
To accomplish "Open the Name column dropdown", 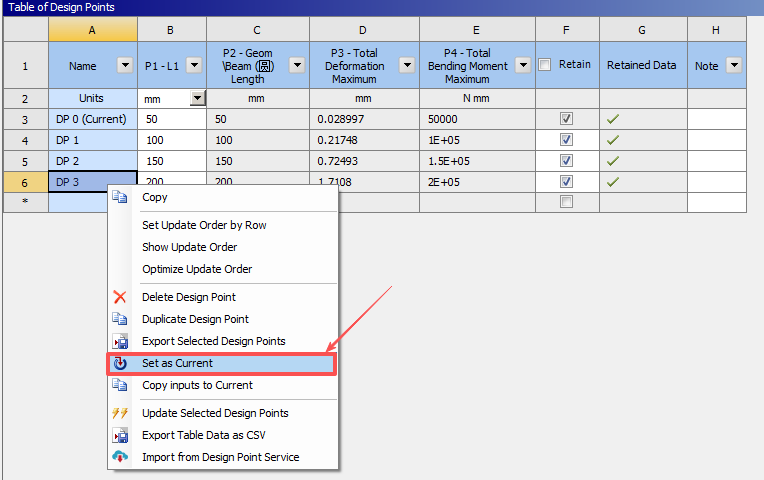I will click(125, 65).
